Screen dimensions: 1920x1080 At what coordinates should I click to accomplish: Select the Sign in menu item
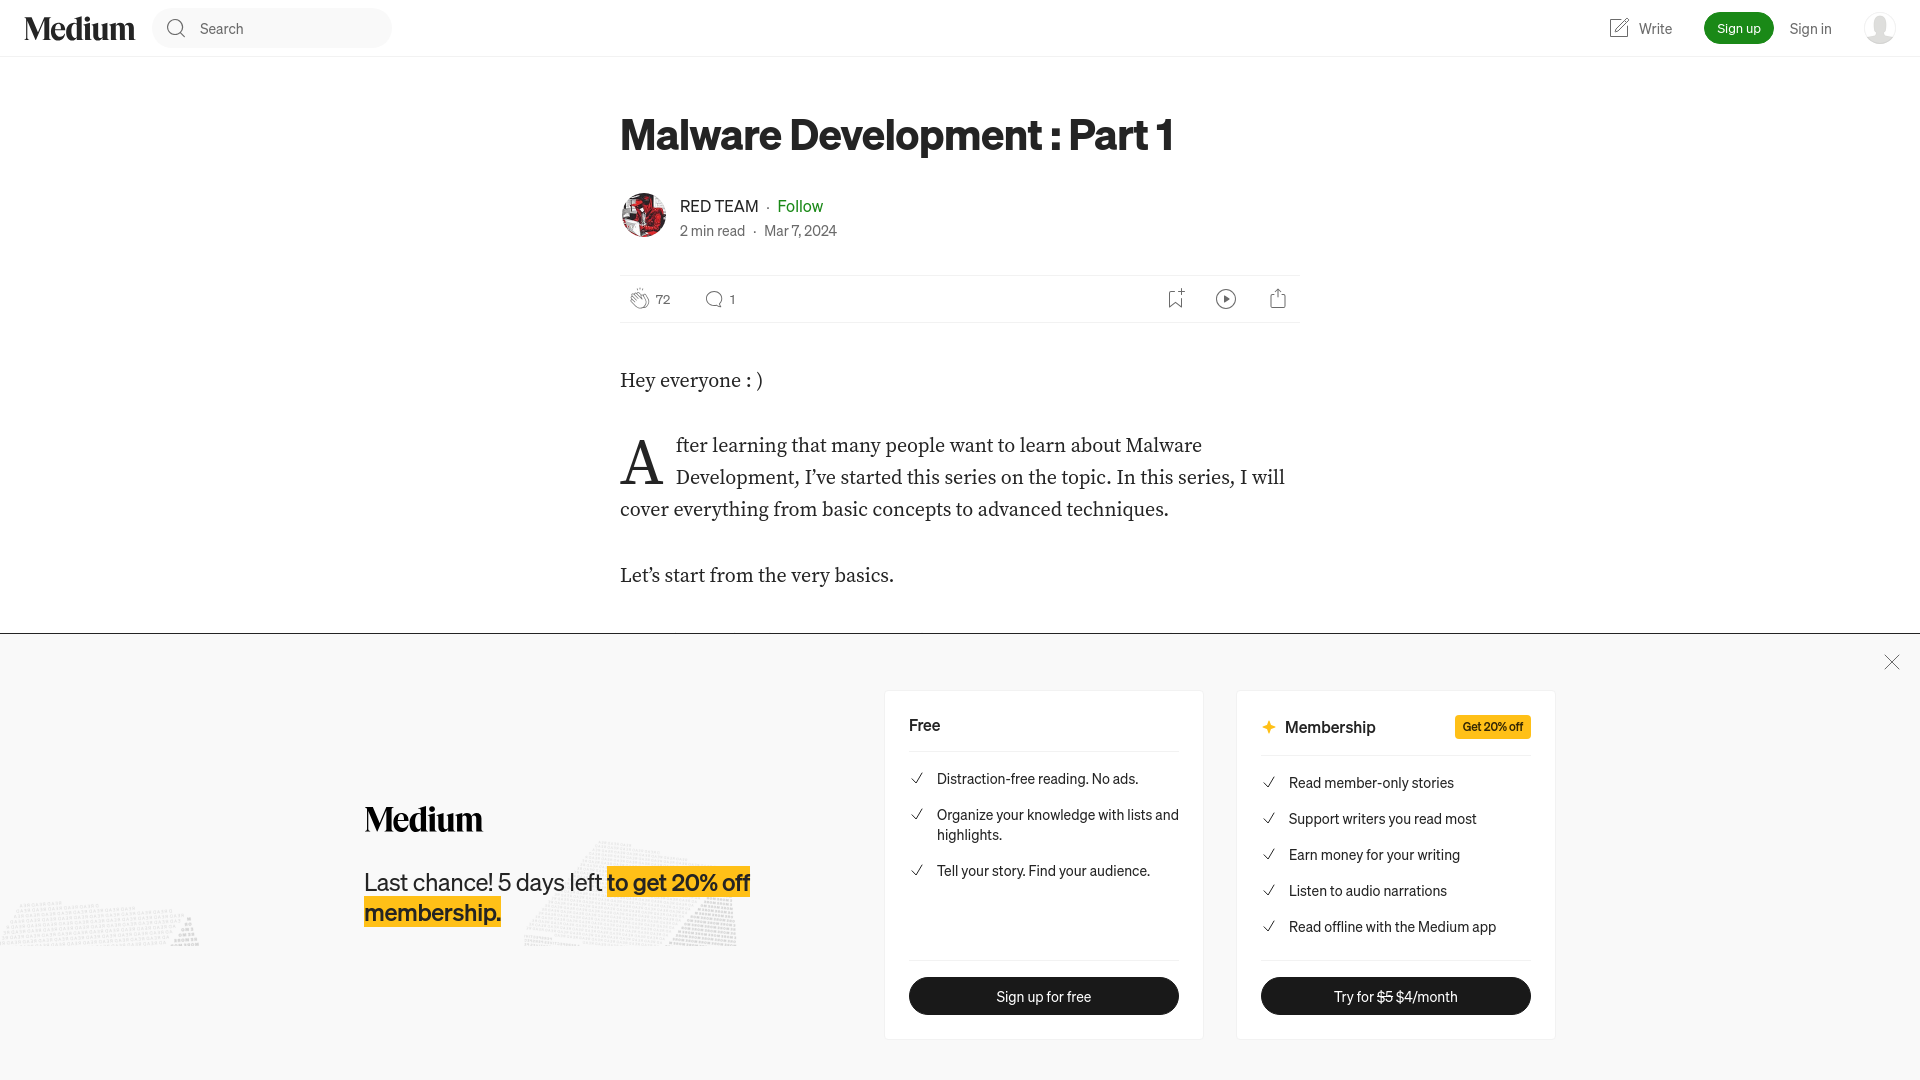pos(1809,28)
